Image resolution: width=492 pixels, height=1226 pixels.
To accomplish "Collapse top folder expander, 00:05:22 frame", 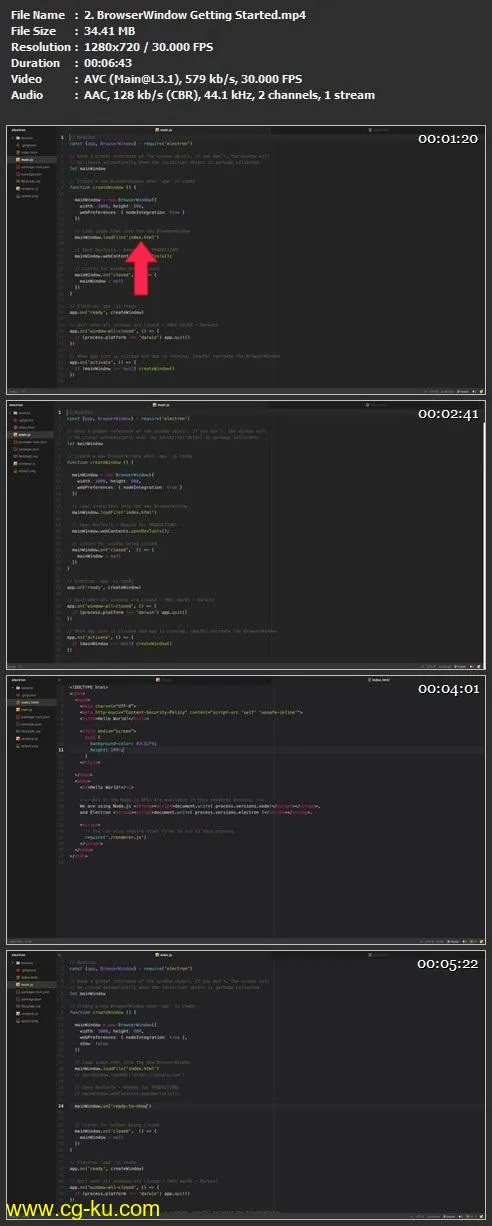I will click(14, 965).
